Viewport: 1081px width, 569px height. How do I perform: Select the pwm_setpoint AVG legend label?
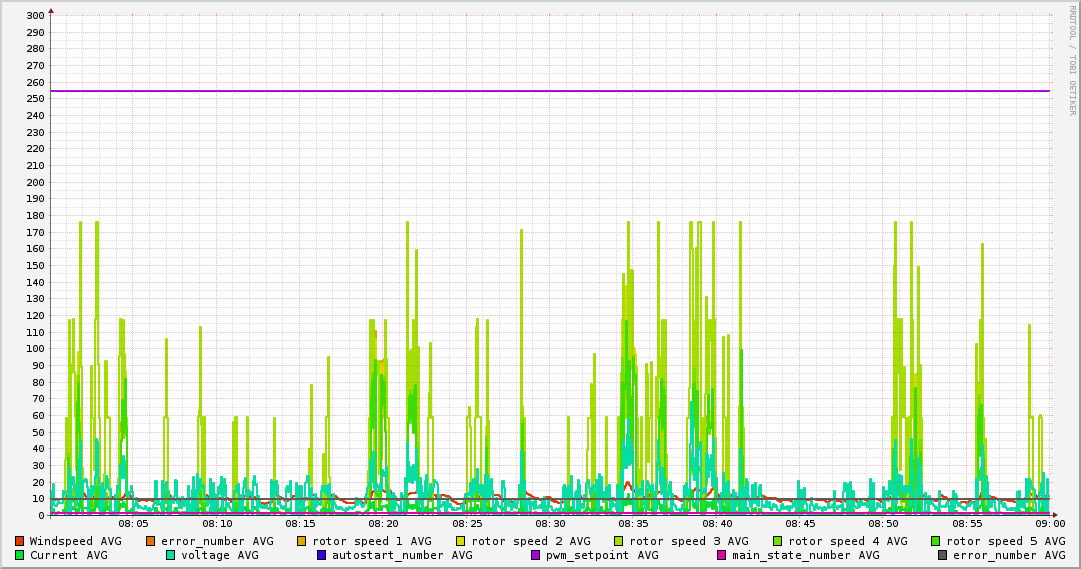coord(602,555)
